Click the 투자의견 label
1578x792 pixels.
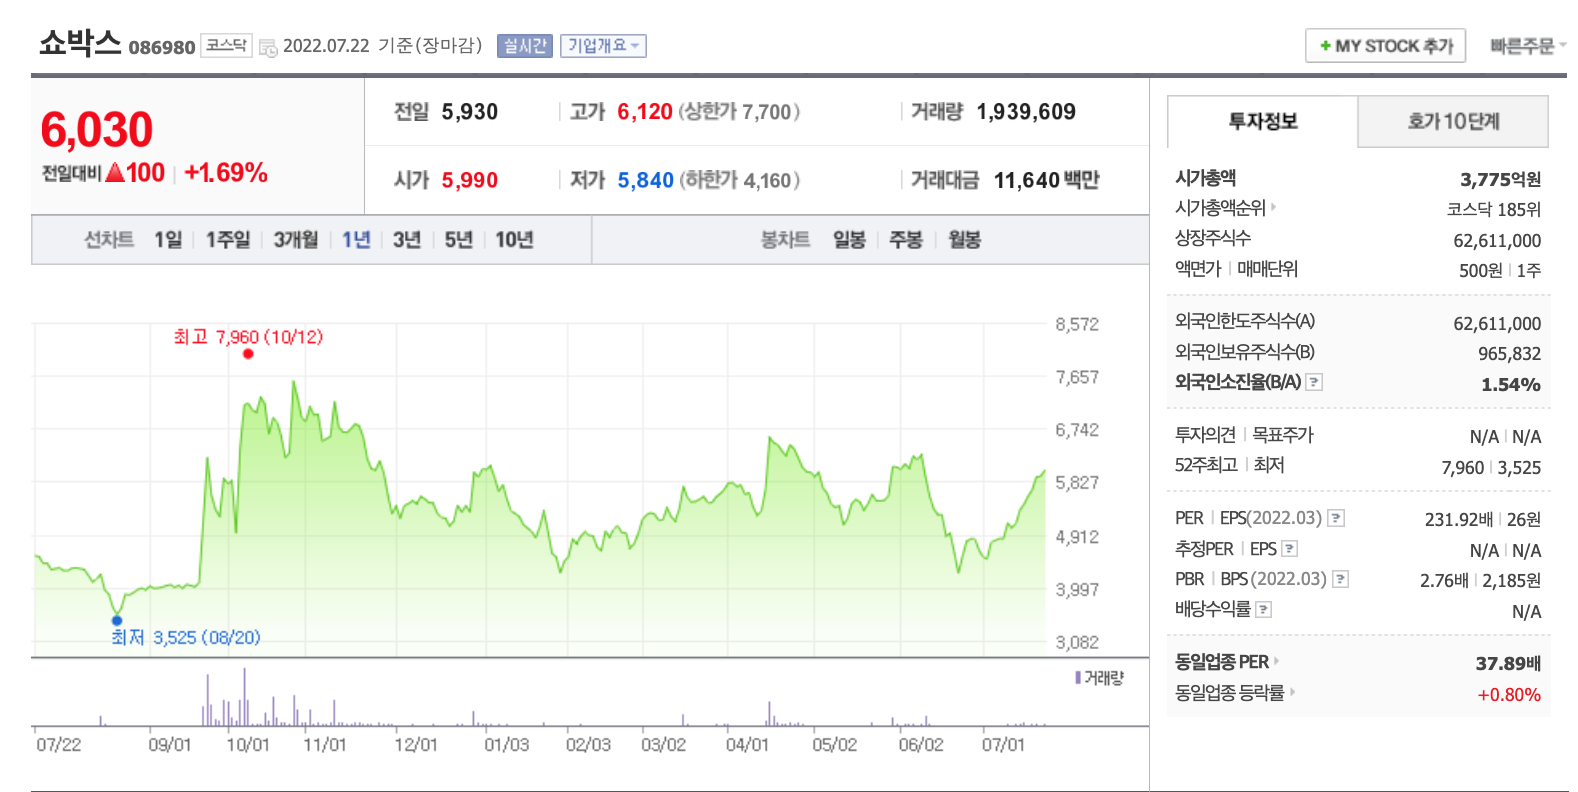point(1205,435)
